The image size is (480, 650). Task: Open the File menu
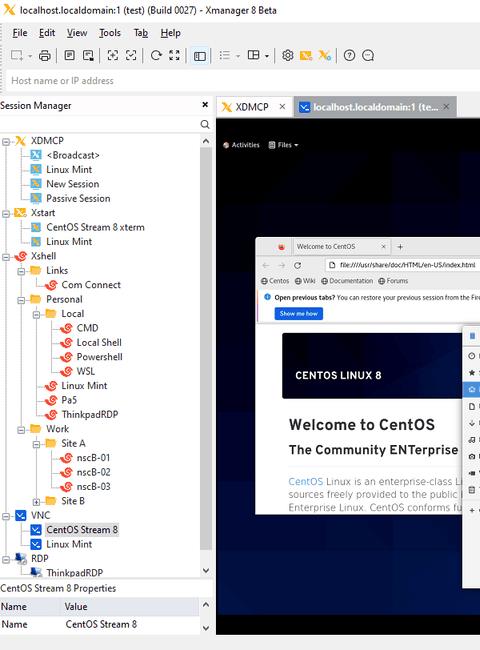(20, 33)
